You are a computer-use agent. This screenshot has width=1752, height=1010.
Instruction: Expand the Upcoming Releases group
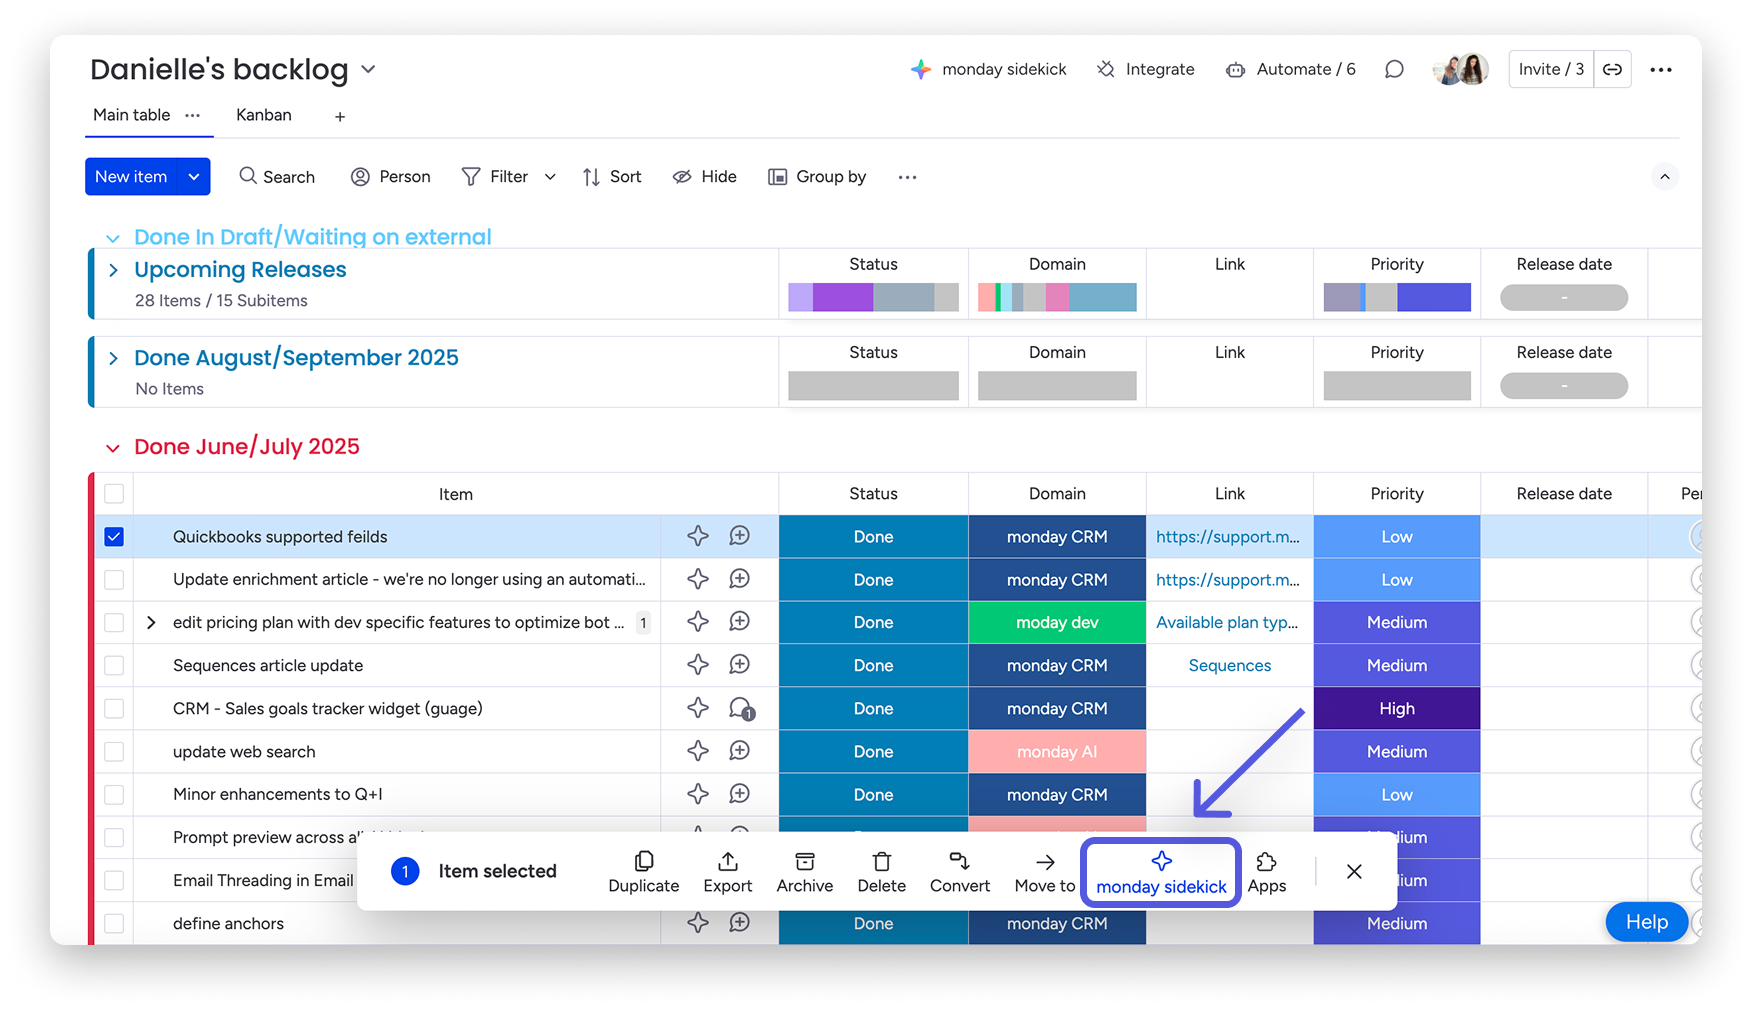(x=113, y=270)
